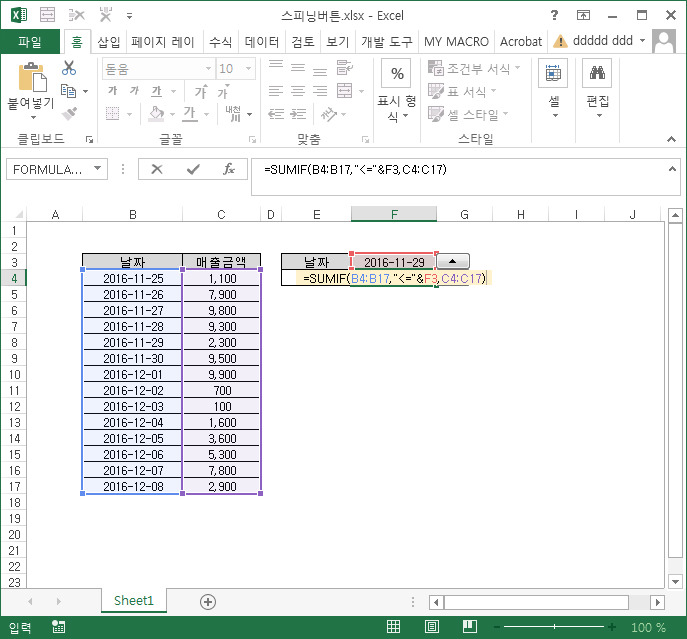Click the Decrease Indent icon
687x639 pixels.
(276, 114)
